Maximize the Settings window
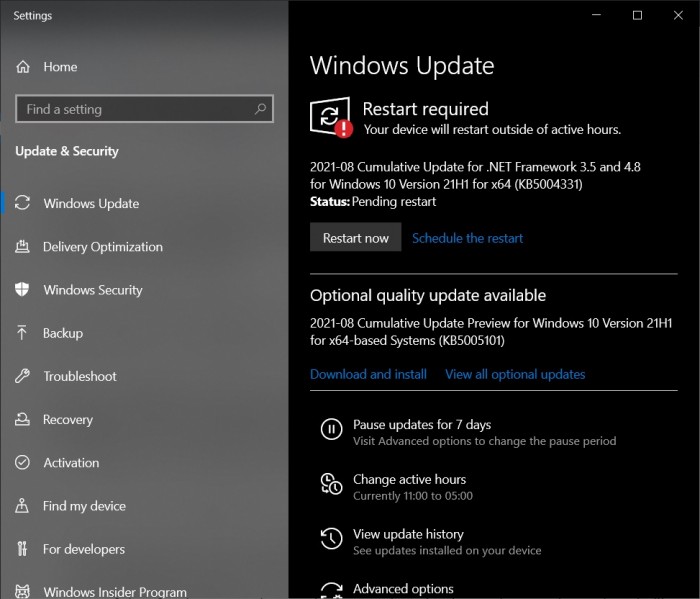The image size is (700, 599). coord(638,15)
